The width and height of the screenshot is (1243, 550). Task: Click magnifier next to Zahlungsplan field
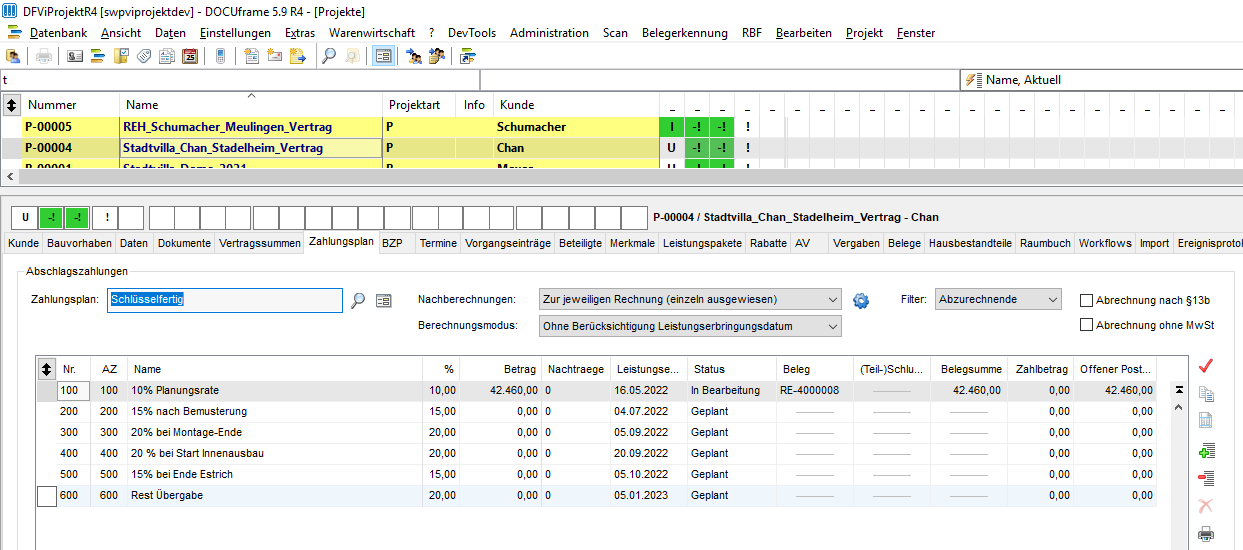(358, 300)
